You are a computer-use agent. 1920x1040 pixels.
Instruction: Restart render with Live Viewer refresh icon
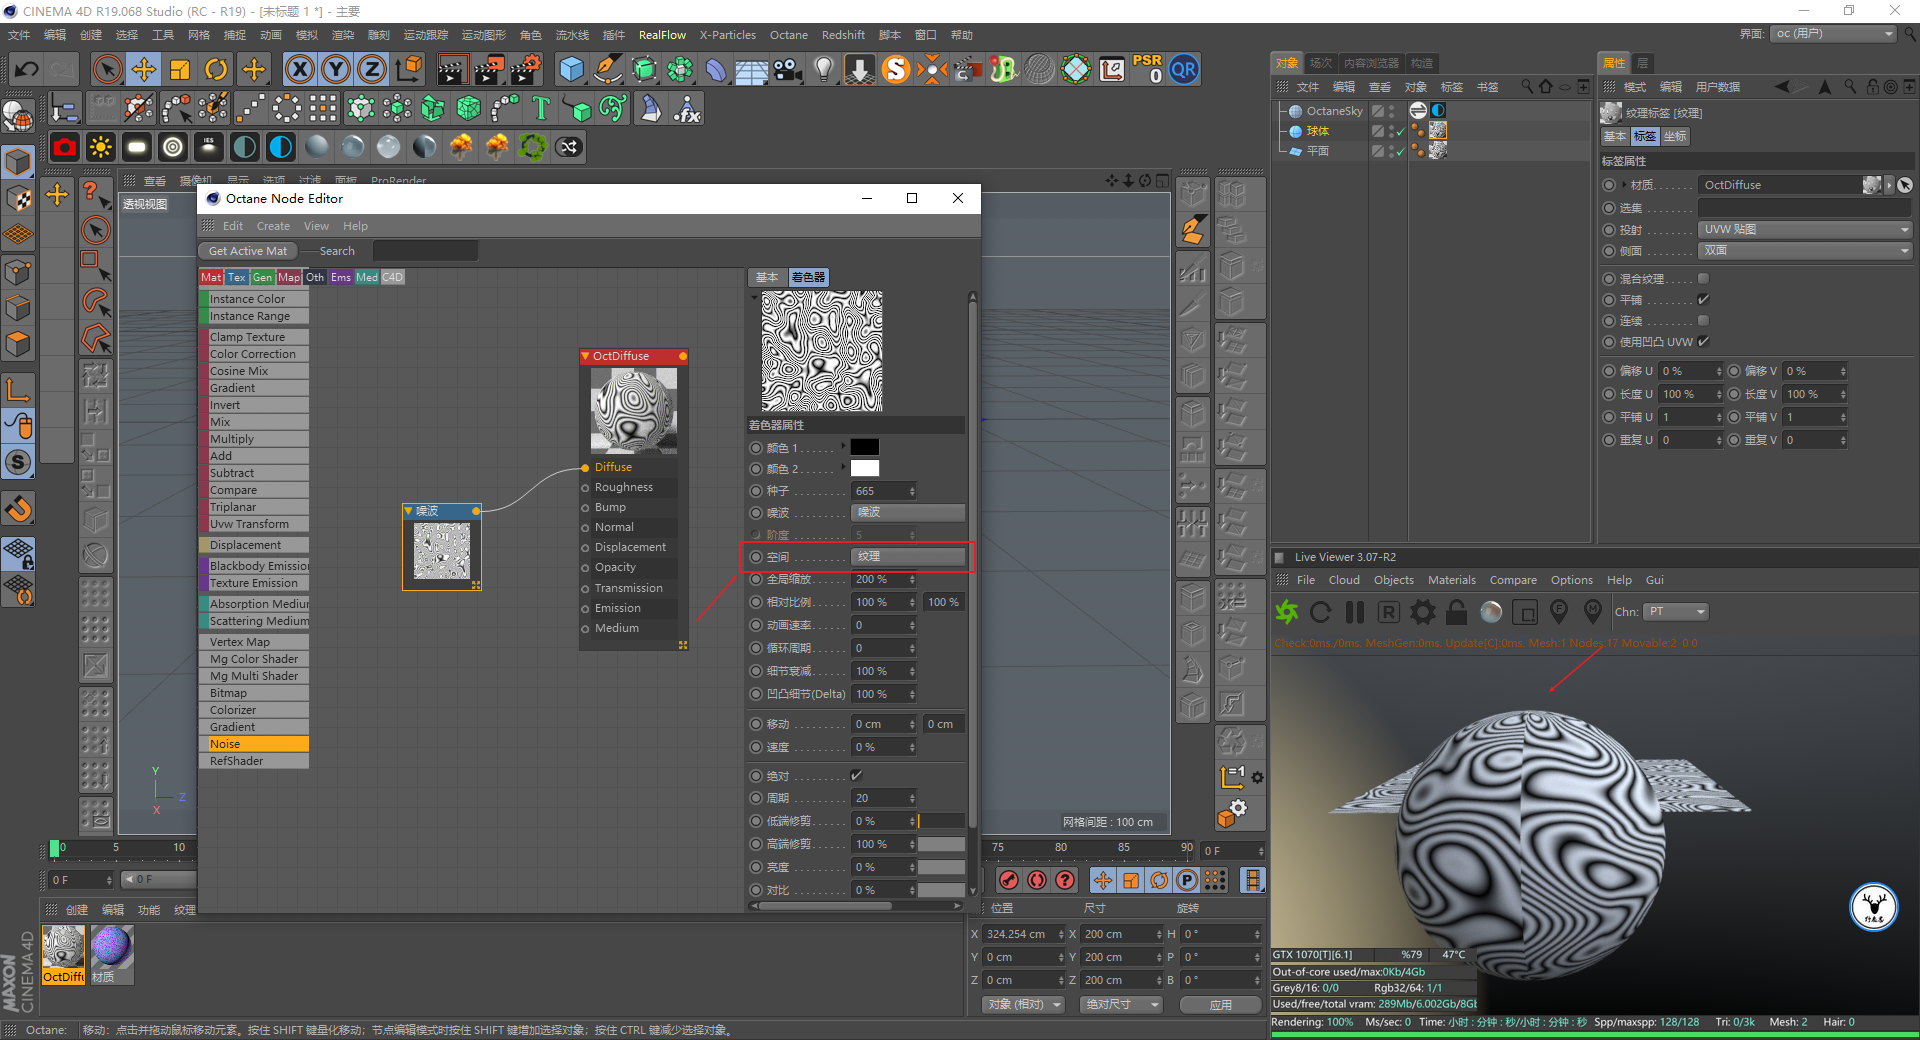coord(1321,612)
